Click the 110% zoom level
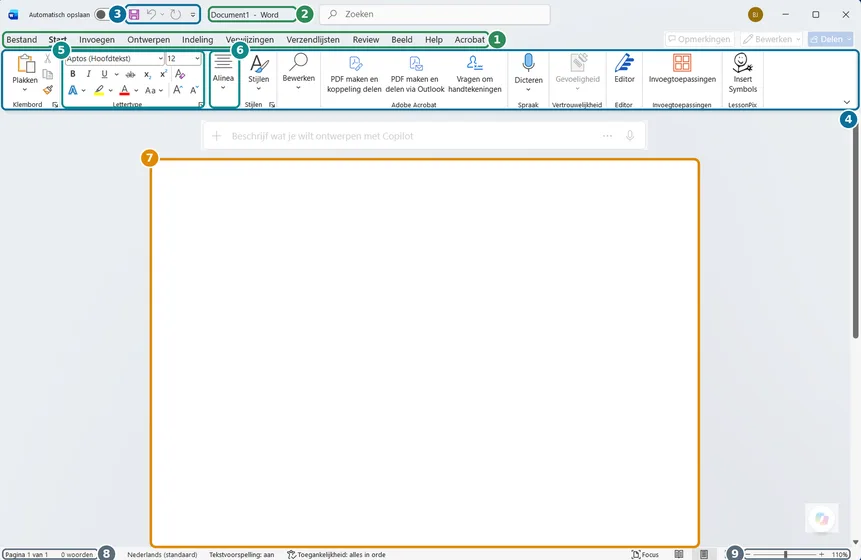The width and height of the screenshot is (861, 560). pyautogui.click(x=839, y=555)
